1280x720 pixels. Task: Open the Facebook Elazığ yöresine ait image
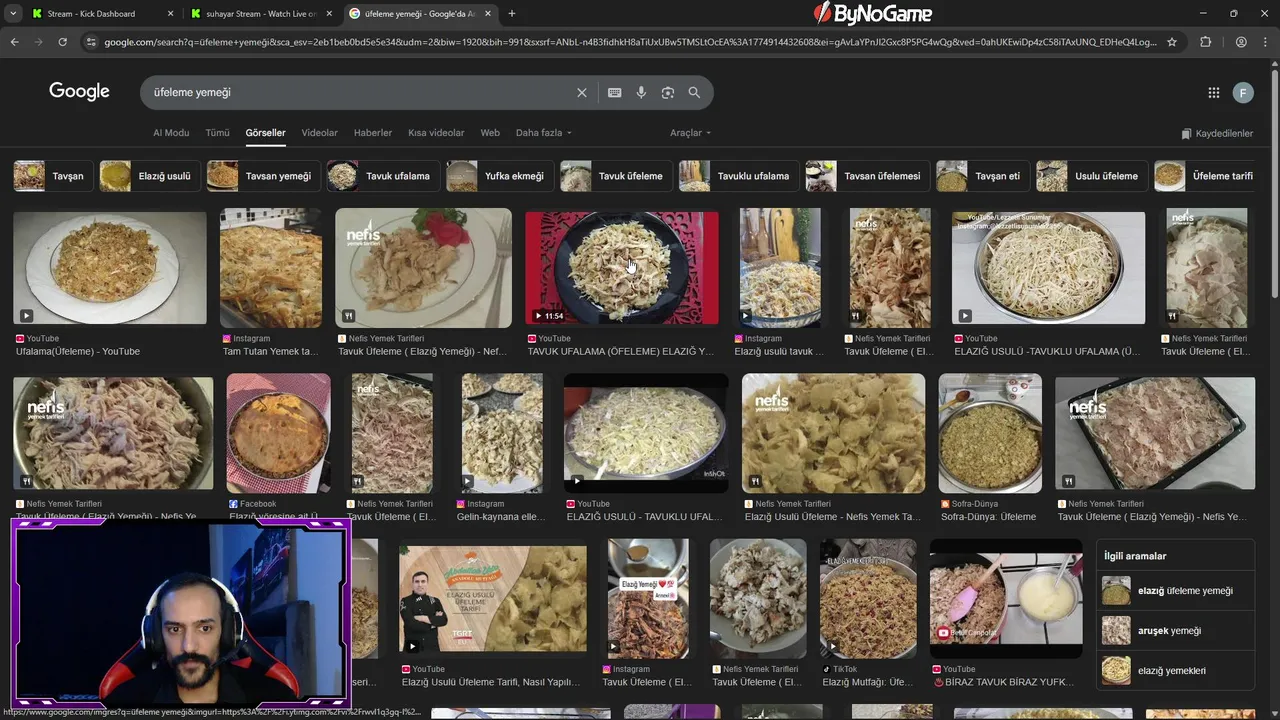coord(278,433)
